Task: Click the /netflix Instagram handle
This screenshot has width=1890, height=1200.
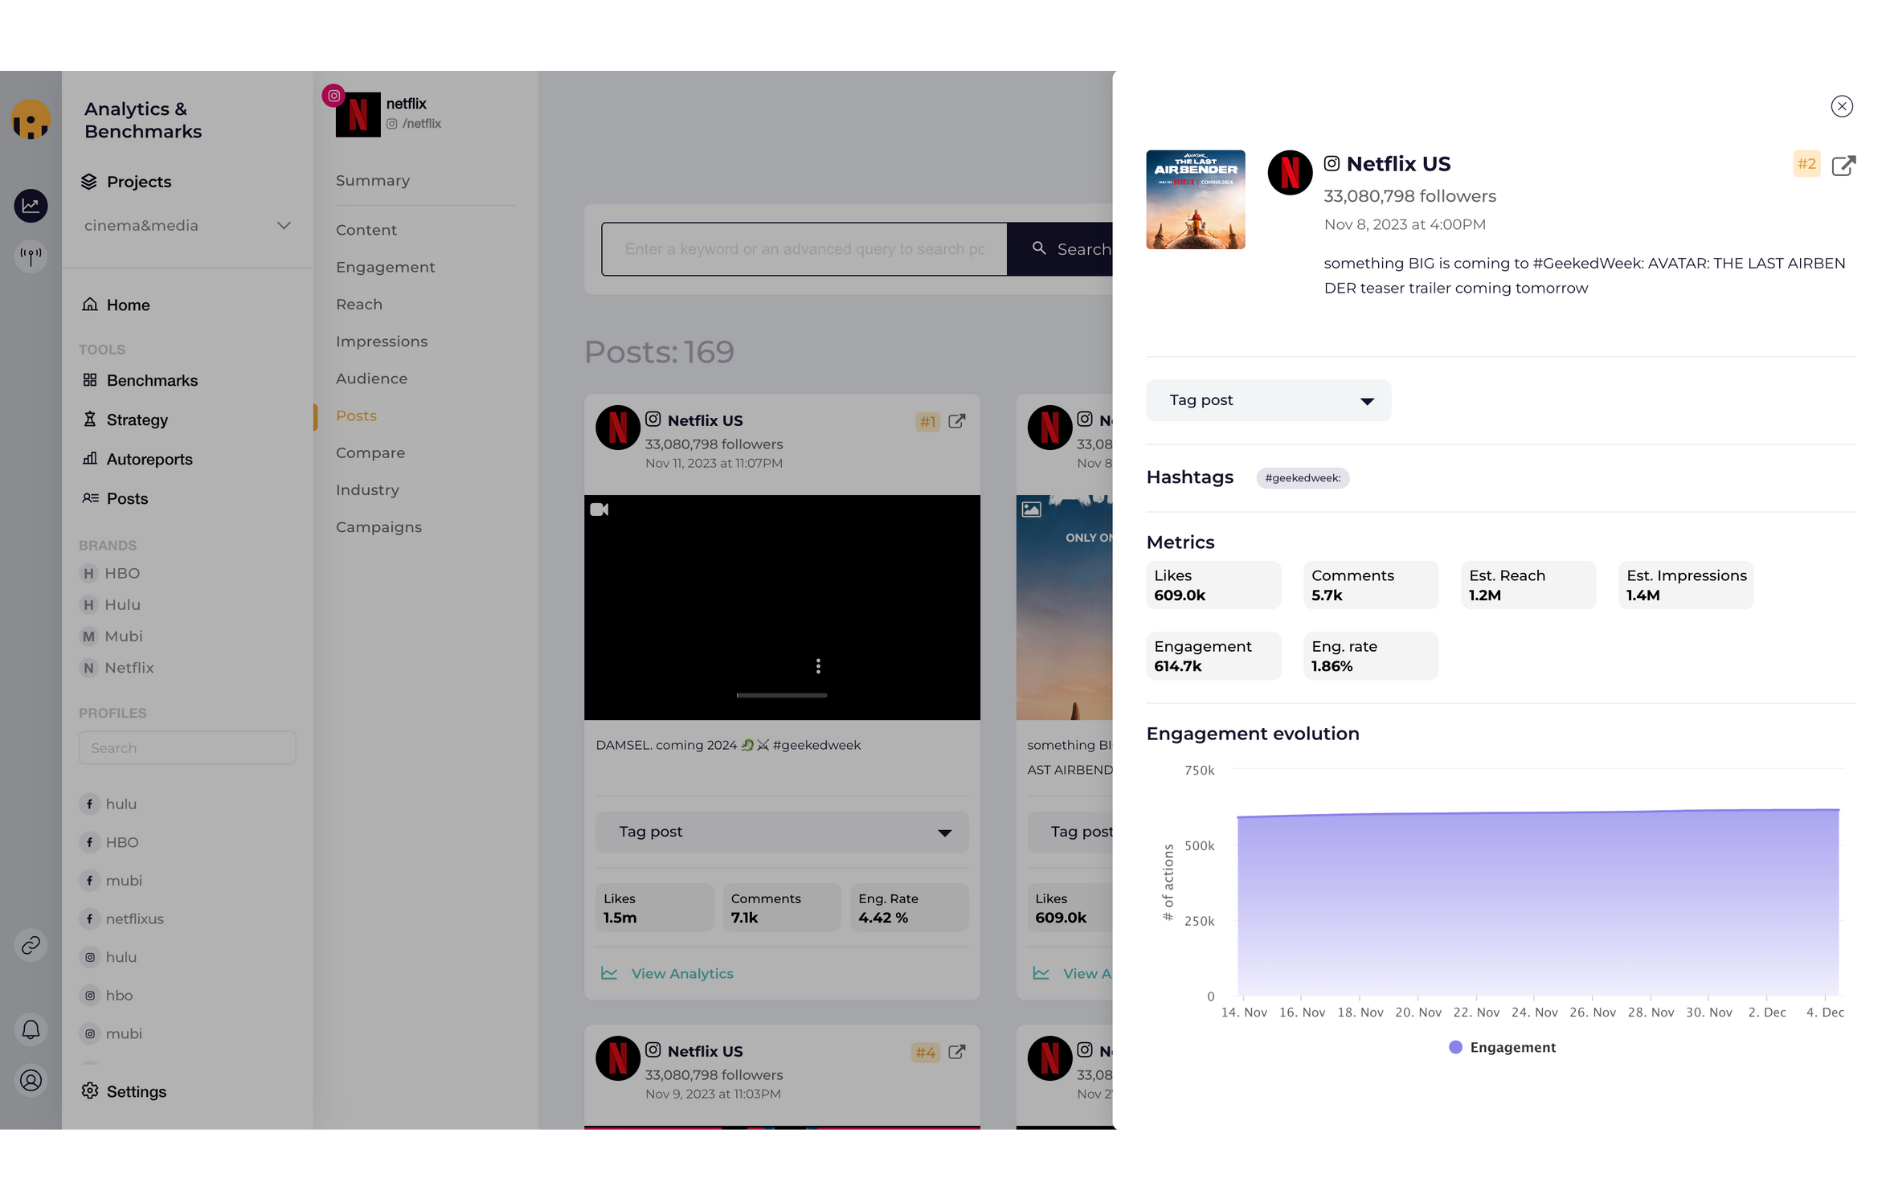Action: (x=414, y=124)
